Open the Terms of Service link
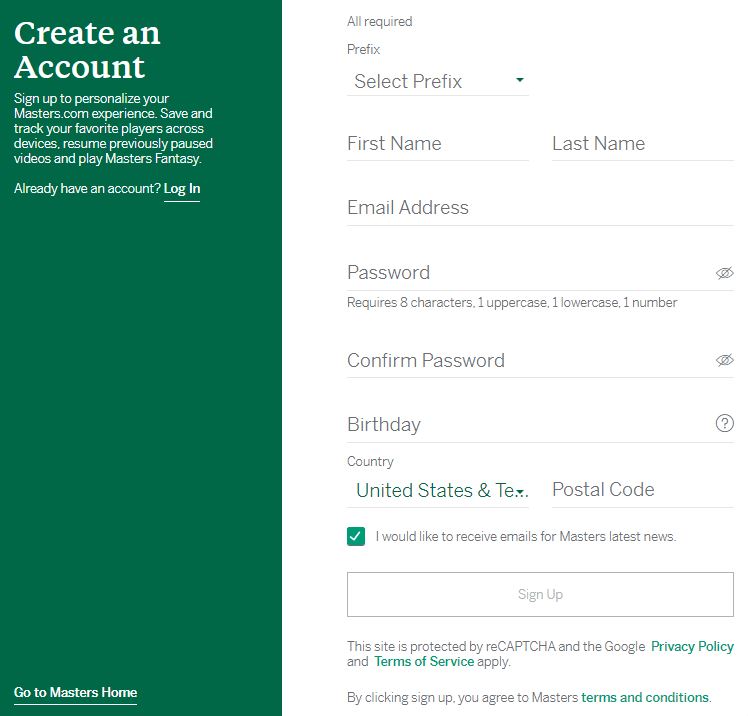This screenshot has width=748, height=716. [x=424, y=662]
